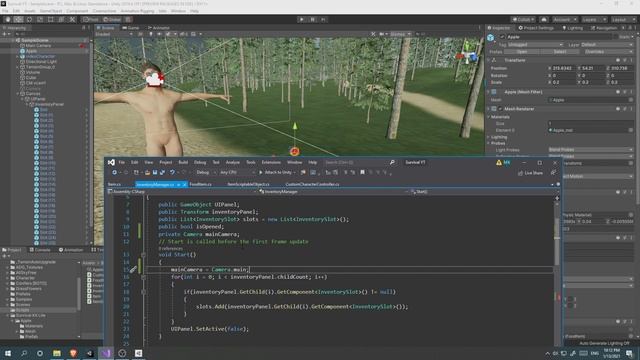The width and height of the screenshot is (640, 360).
Task: Open Debug configuration dropdown in Visual Studio
Action: tap(205, 173)
